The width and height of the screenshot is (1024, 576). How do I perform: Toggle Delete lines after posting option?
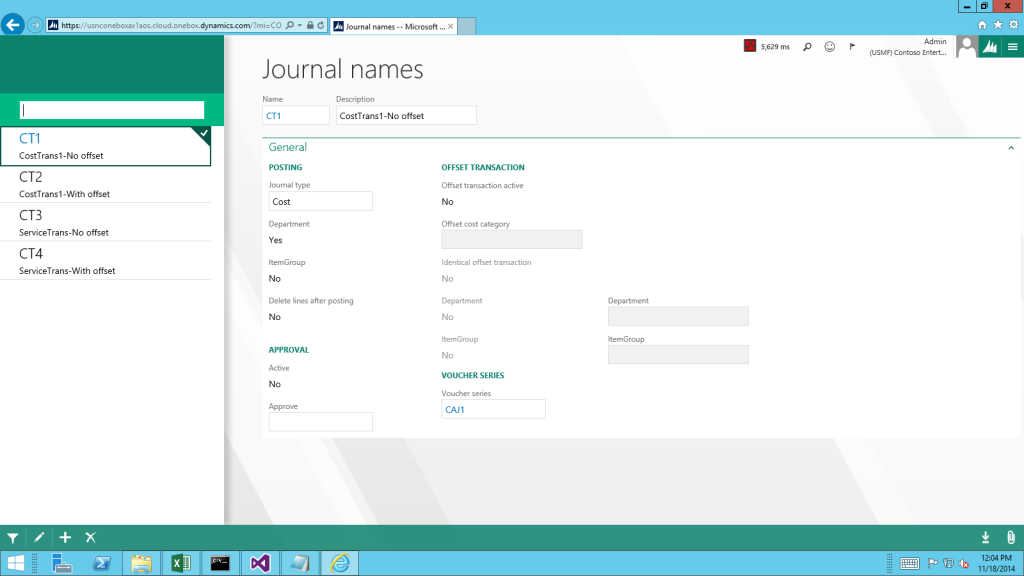click(275, 317)
